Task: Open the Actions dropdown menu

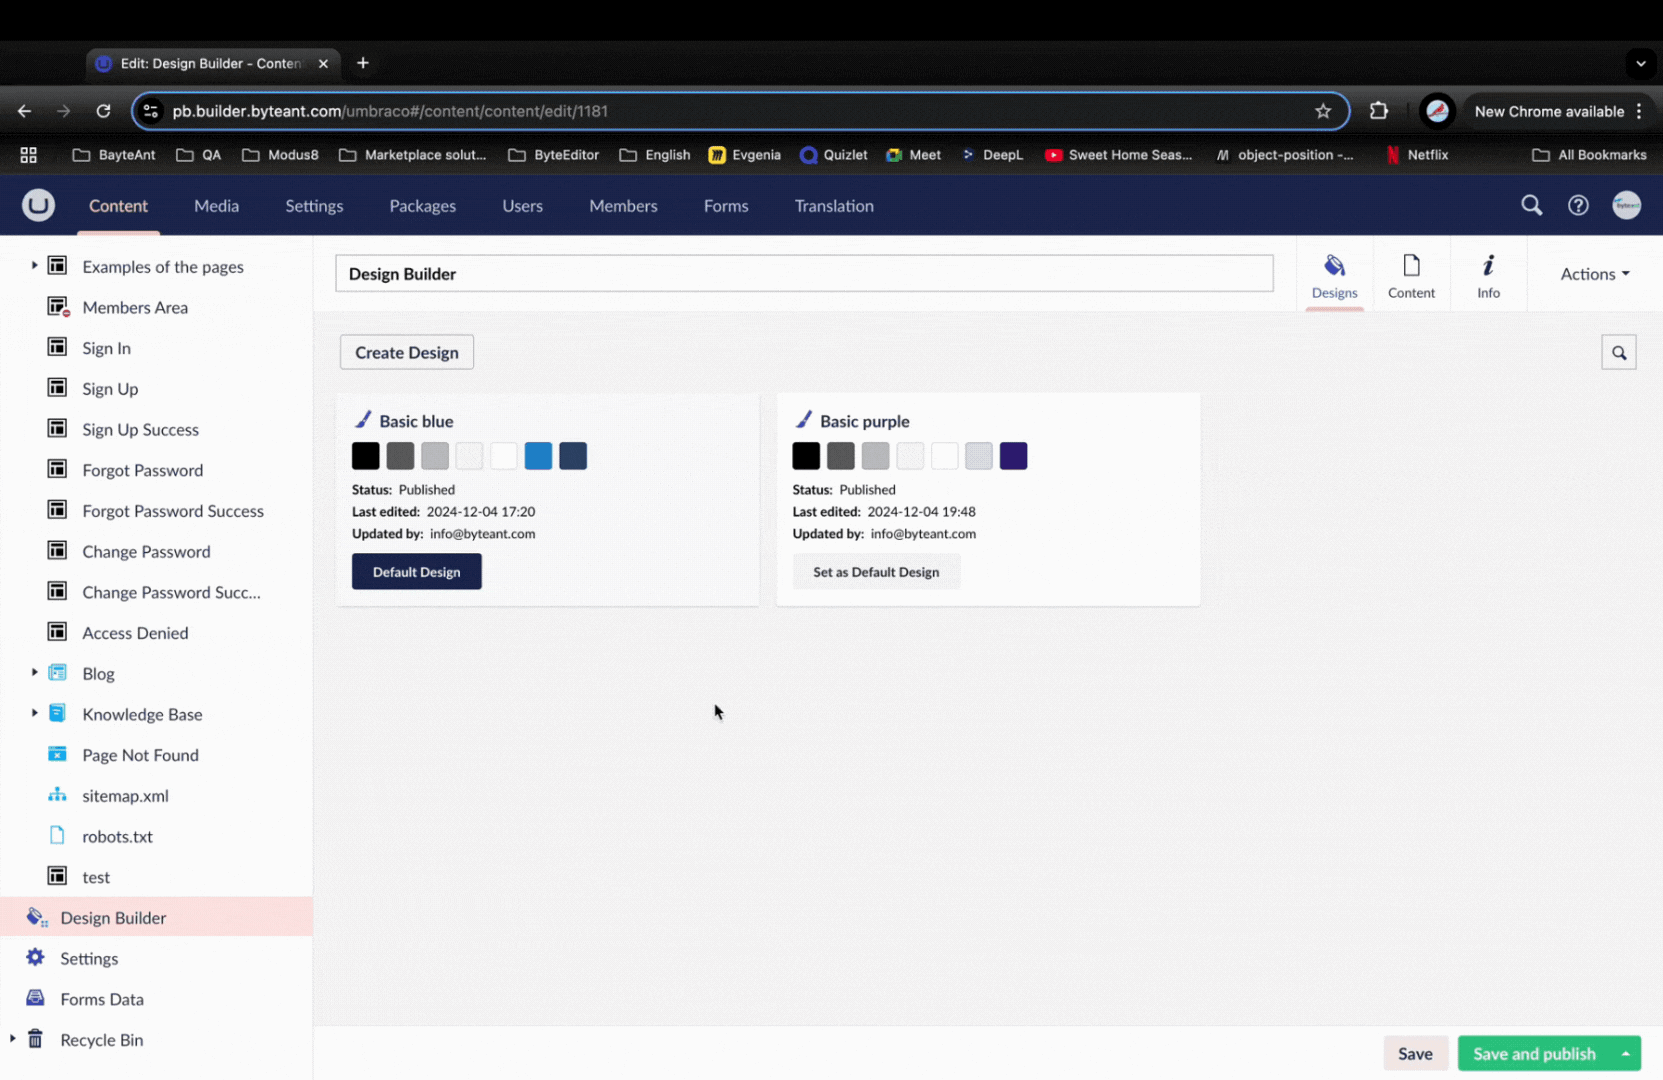Action: 1594,274
